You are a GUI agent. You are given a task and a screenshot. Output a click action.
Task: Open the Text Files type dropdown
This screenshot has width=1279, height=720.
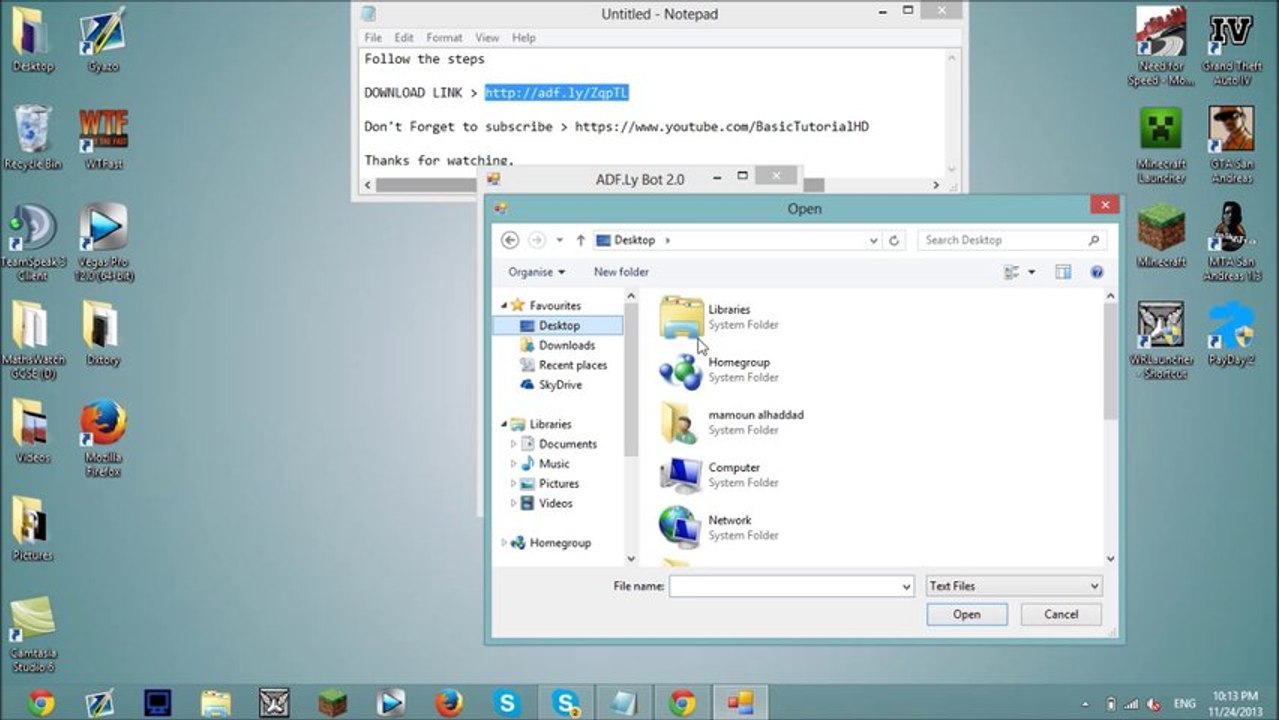(1013, 586)
